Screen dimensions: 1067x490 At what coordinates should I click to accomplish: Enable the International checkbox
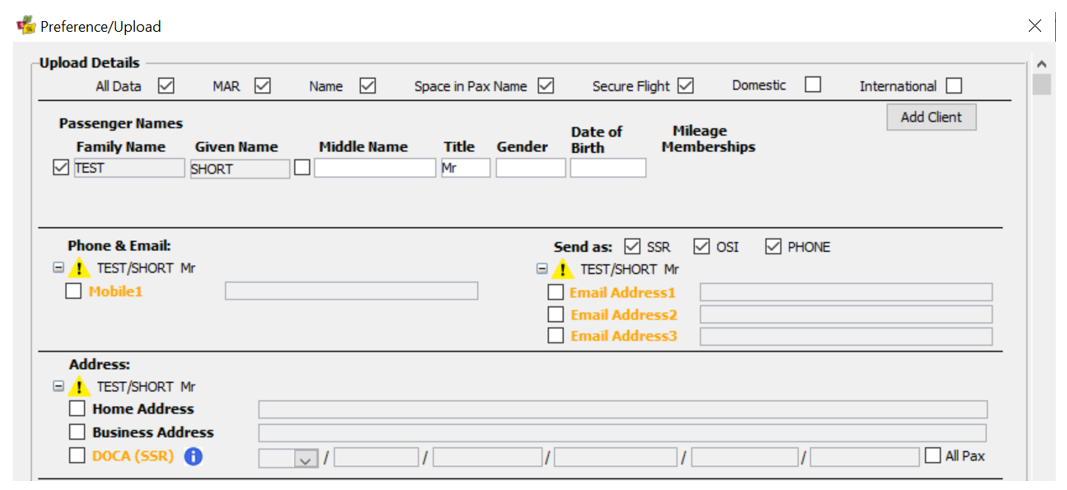[954, 86]
